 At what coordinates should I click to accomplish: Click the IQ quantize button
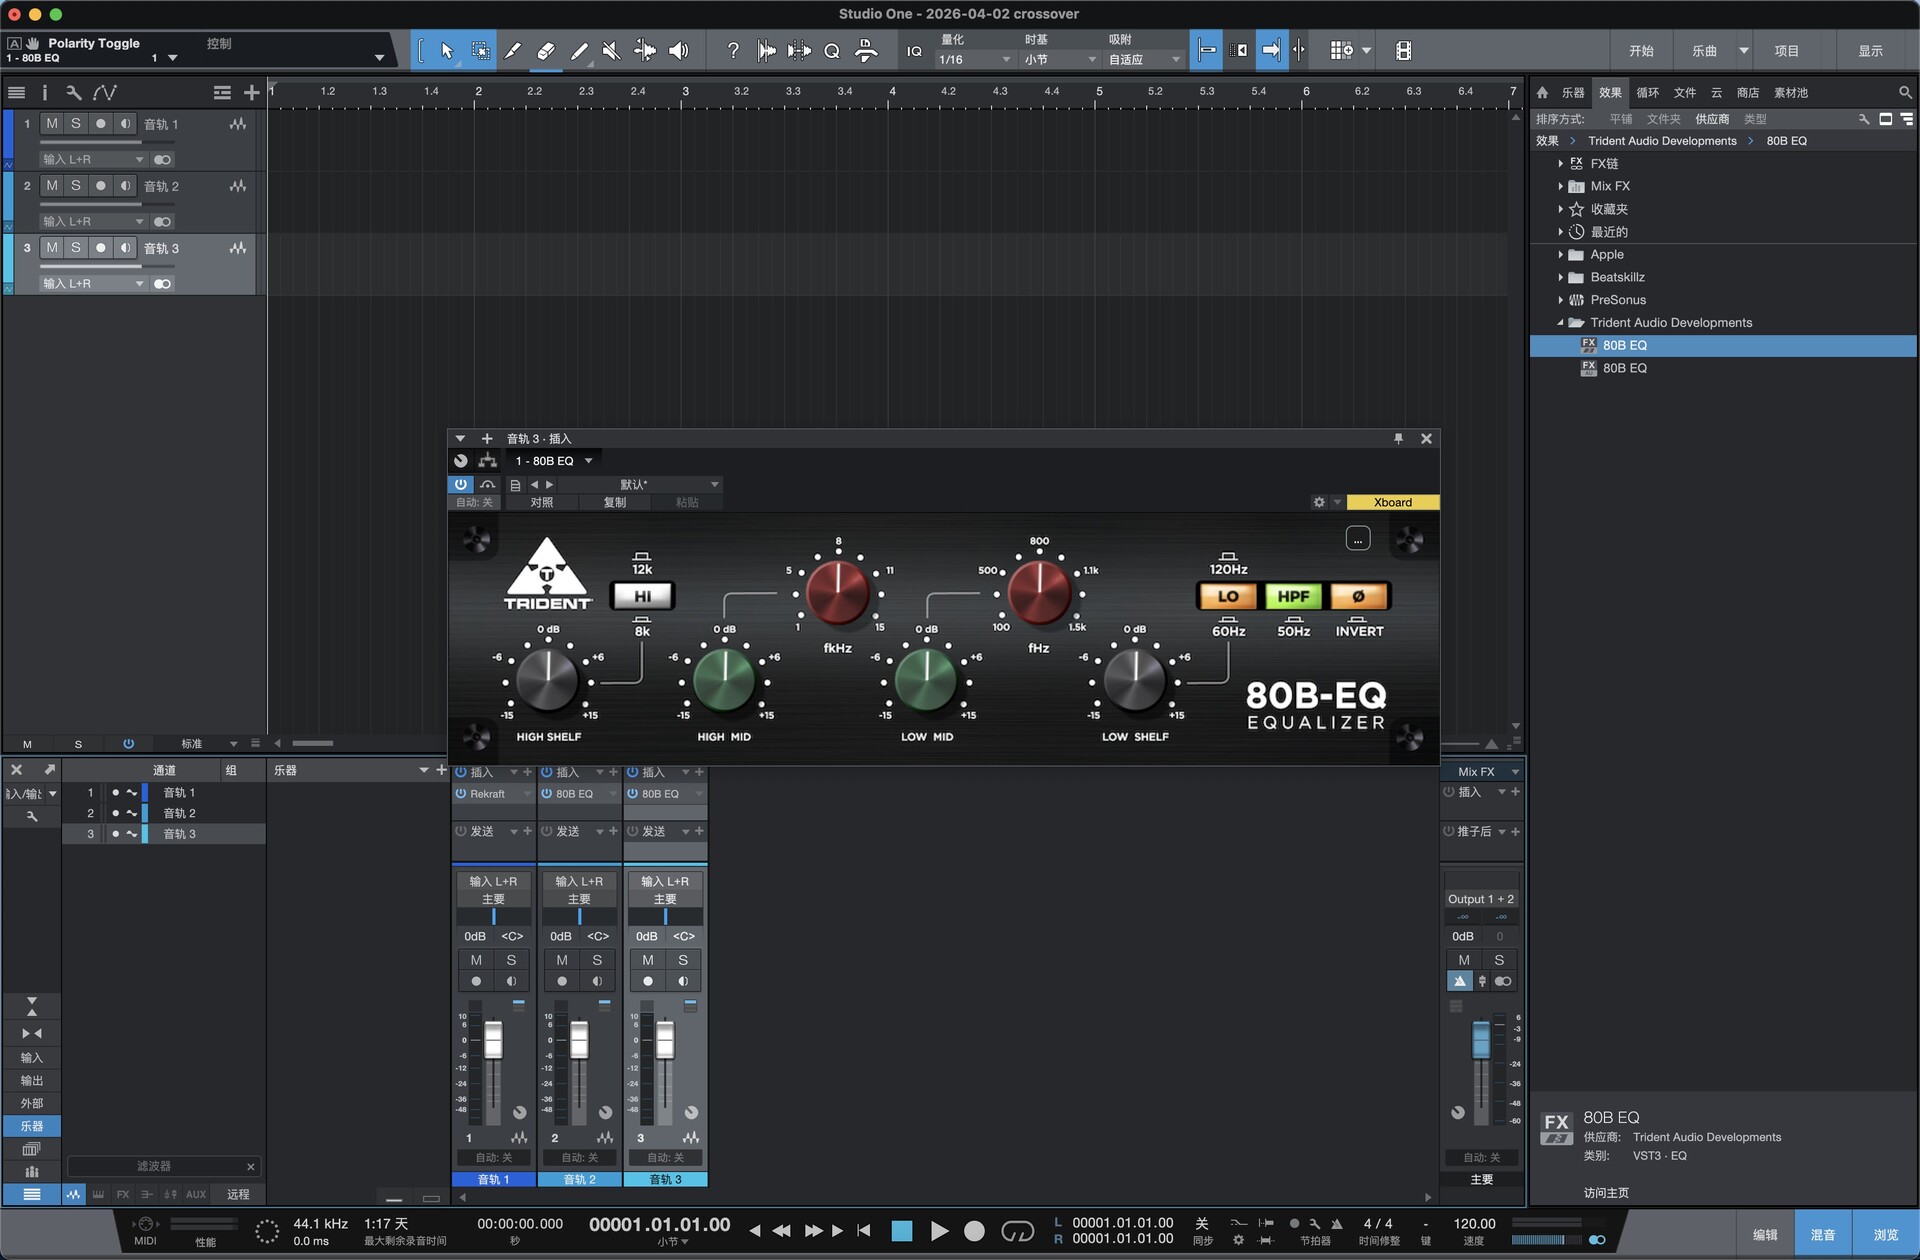coord(914,51)
